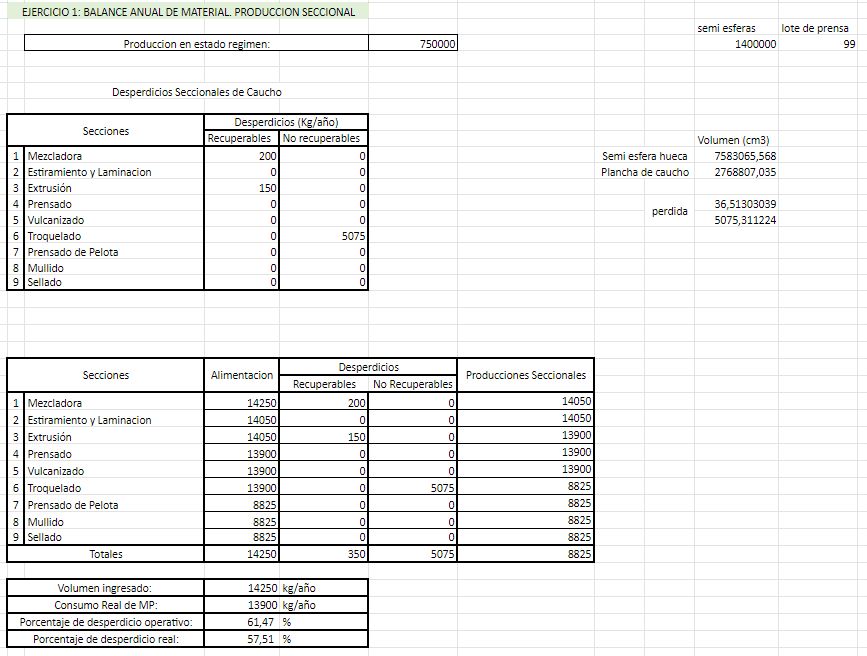Select Troquelado no recuperables cell 5075 in first table
This screenshot has height=656, width=867.
click(x=323, y=236)
